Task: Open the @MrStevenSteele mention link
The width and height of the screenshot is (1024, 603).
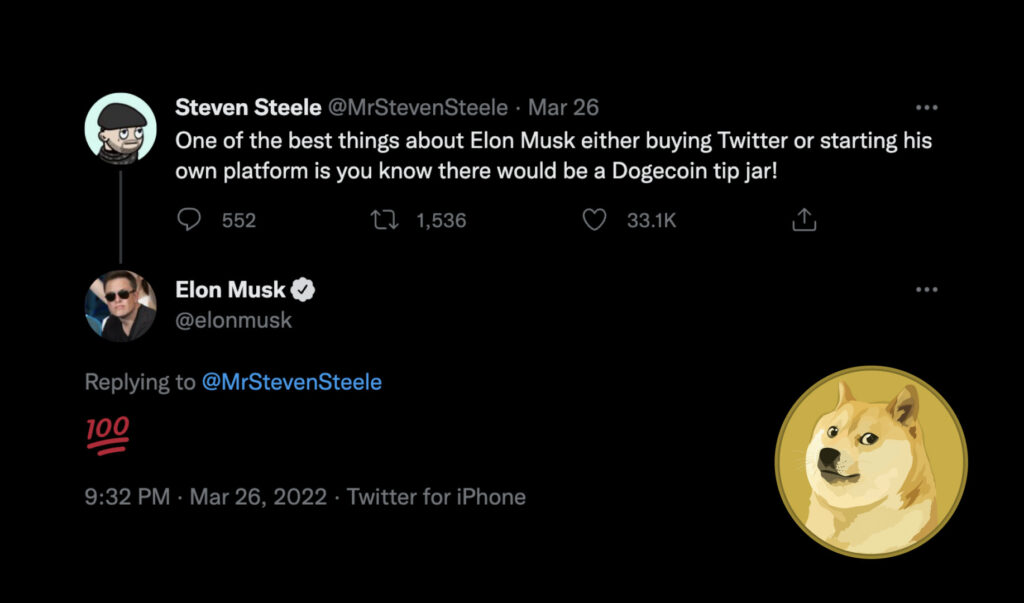Action: (291, 382)
